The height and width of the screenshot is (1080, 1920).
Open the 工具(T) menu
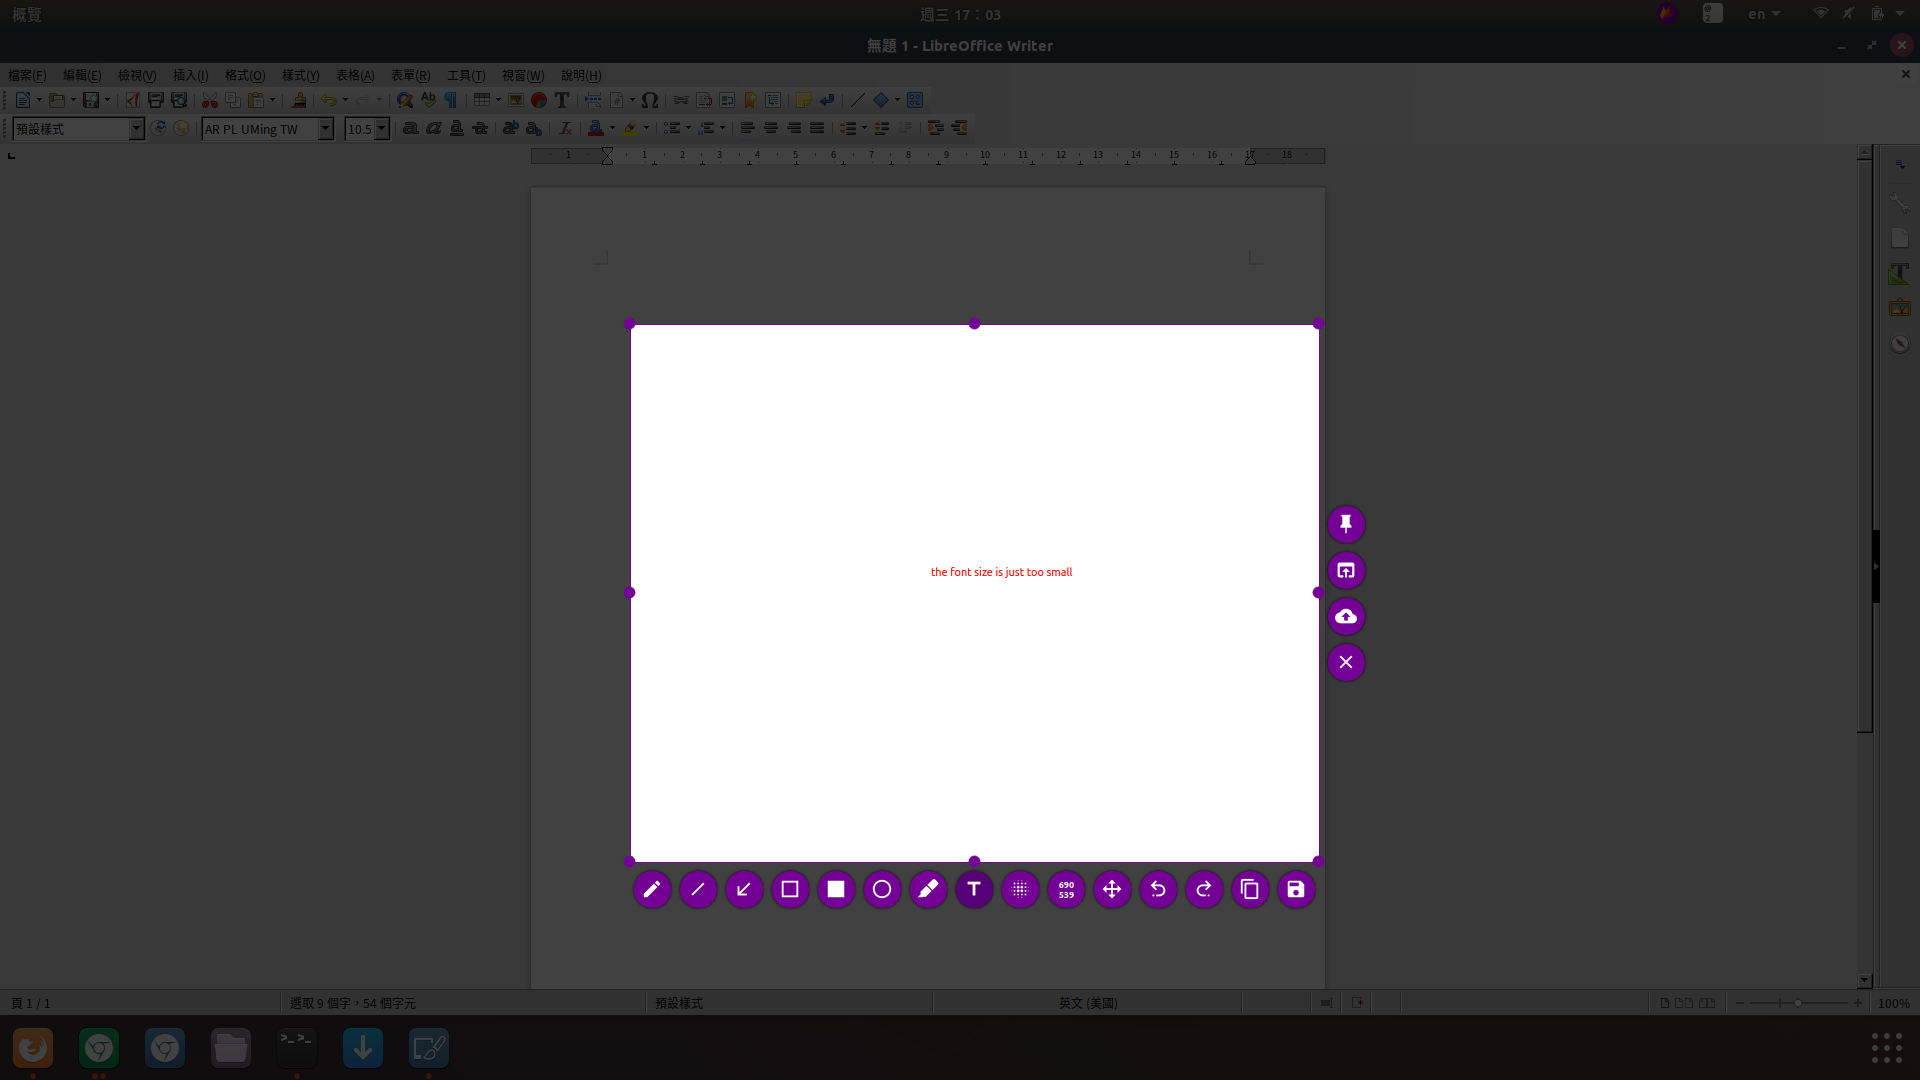click(x=465, y=75)
